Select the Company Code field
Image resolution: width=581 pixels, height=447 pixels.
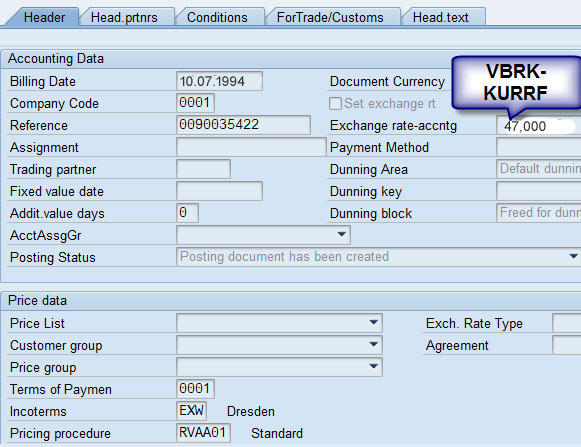[x=195, y=103]
